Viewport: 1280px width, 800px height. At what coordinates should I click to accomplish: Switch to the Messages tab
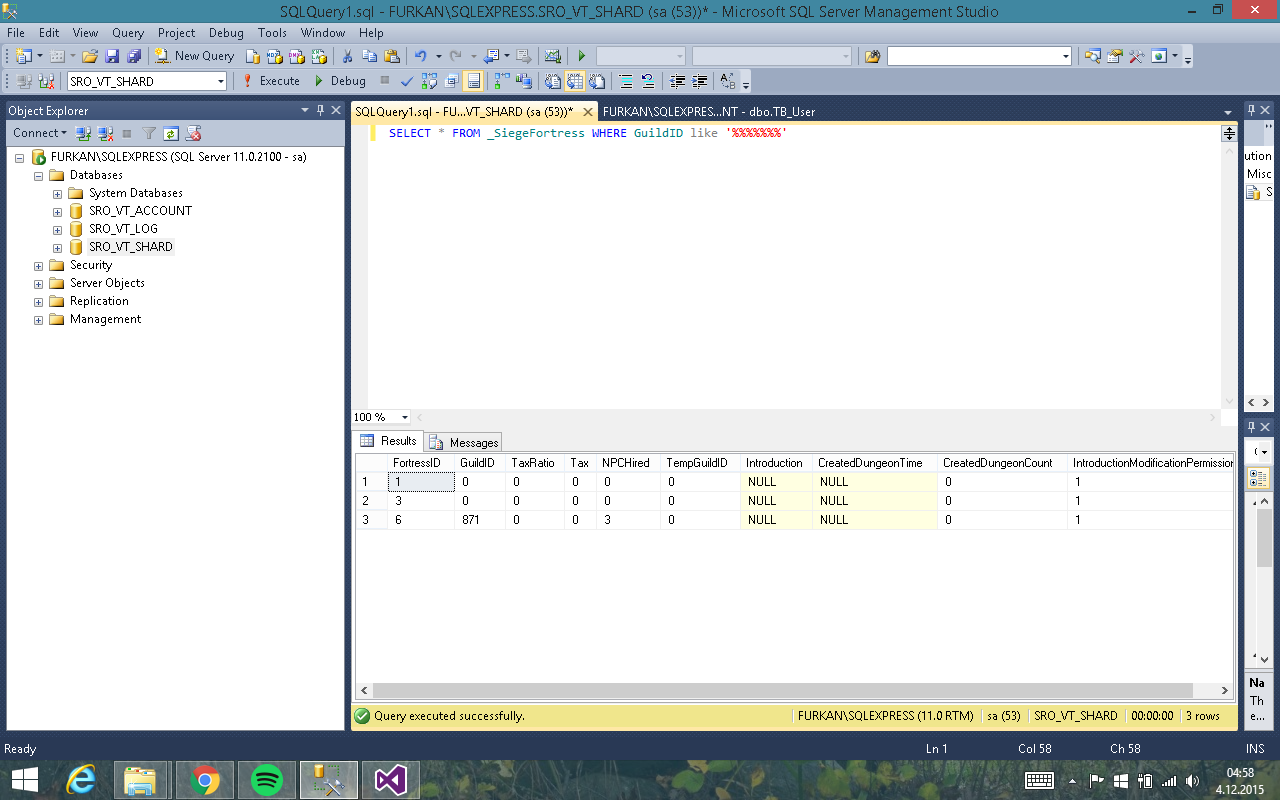coord(464,442)
